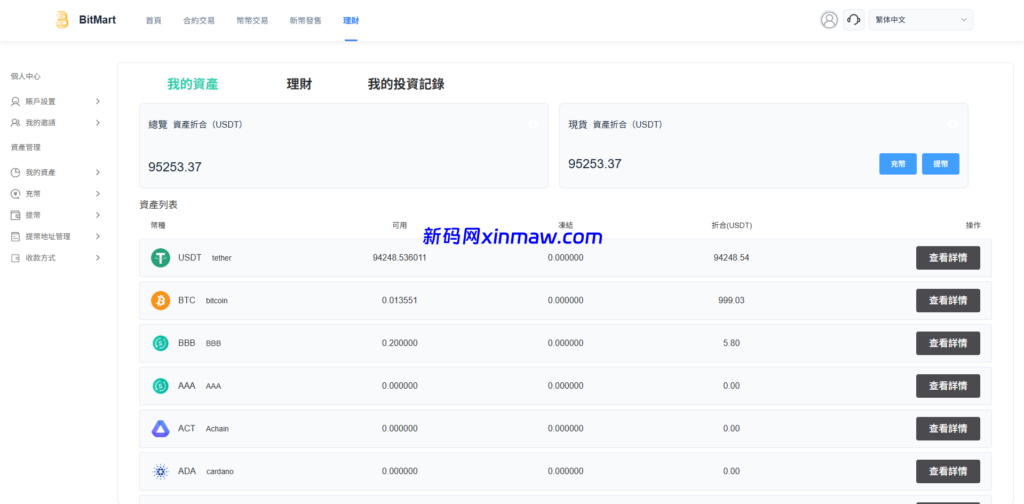
Task: Click the 我的邀請 sidebar icon
Action: tap(16, 123)
